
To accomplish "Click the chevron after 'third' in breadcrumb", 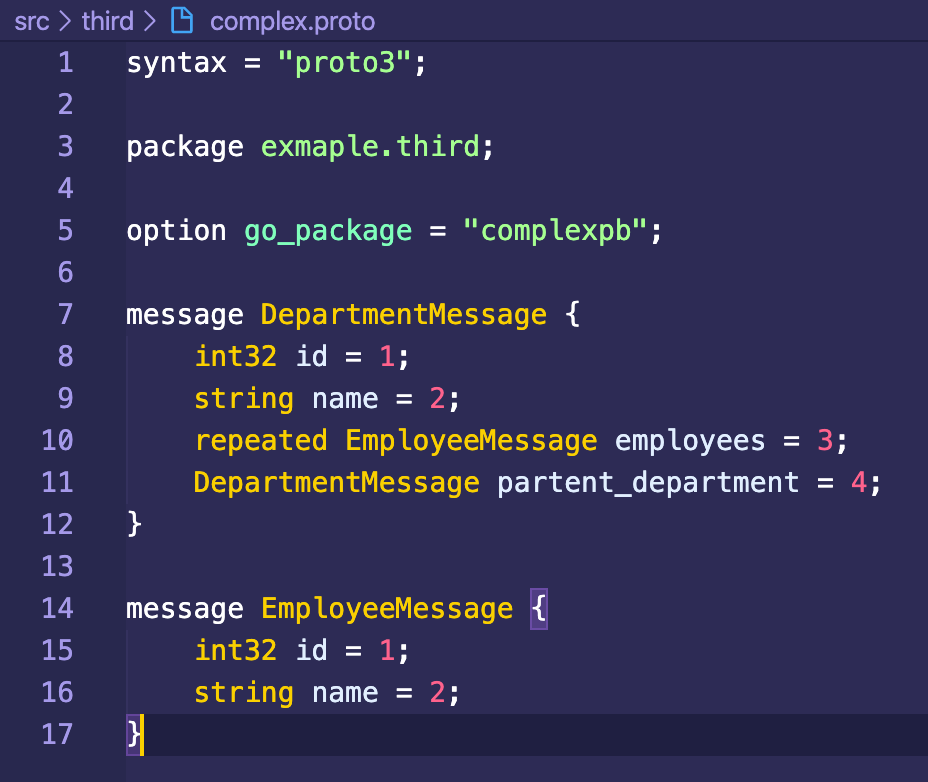I will pos(150,21).
